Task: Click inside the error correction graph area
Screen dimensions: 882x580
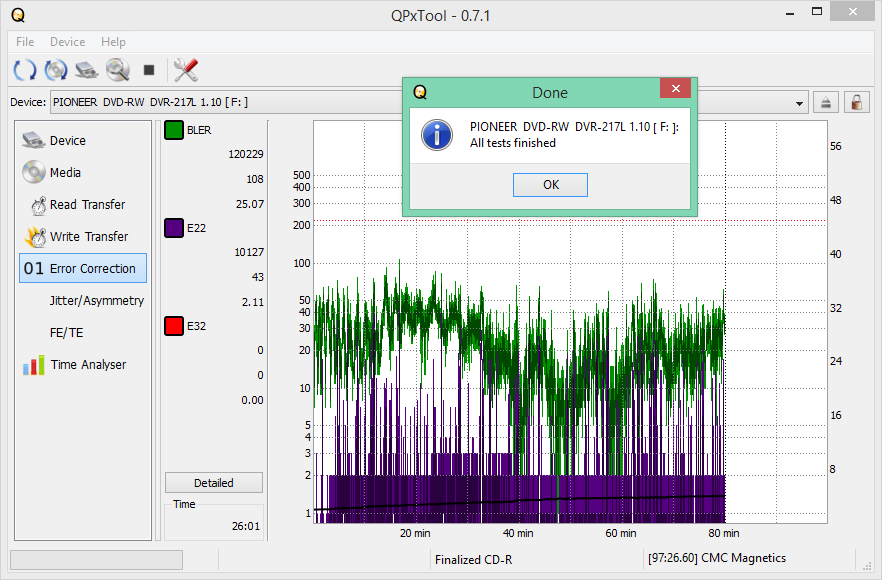Action: 570,323
